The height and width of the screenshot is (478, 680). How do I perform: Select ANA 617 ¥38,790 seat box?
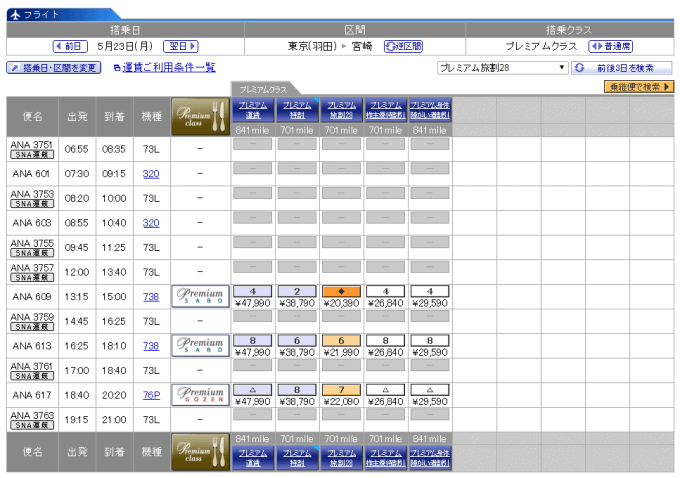click(297, 390)
